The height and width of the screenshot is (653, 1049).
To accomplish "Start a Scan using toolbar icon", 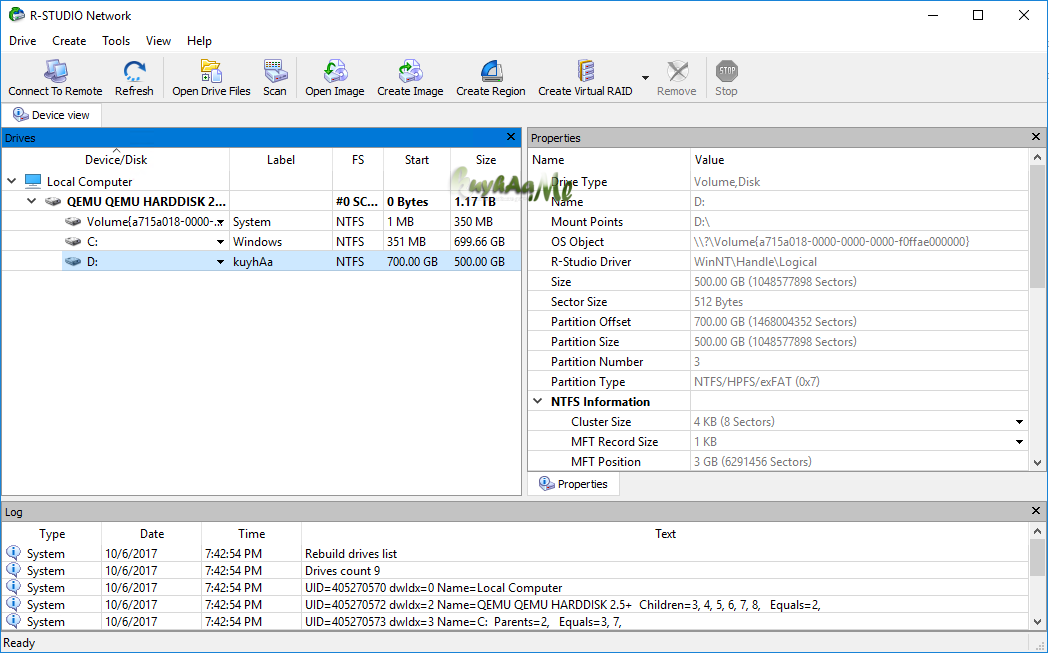I will coord(275,70).
